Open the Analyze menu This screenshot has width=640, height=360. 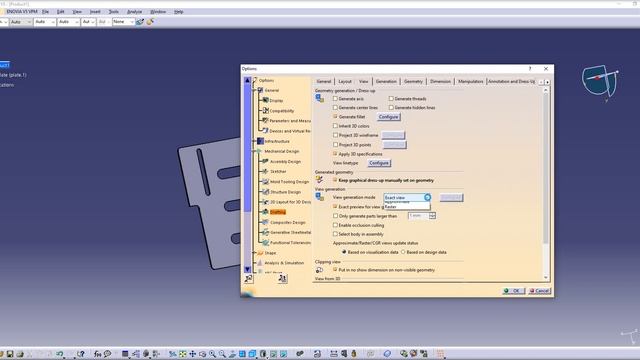tap(134, 12)
